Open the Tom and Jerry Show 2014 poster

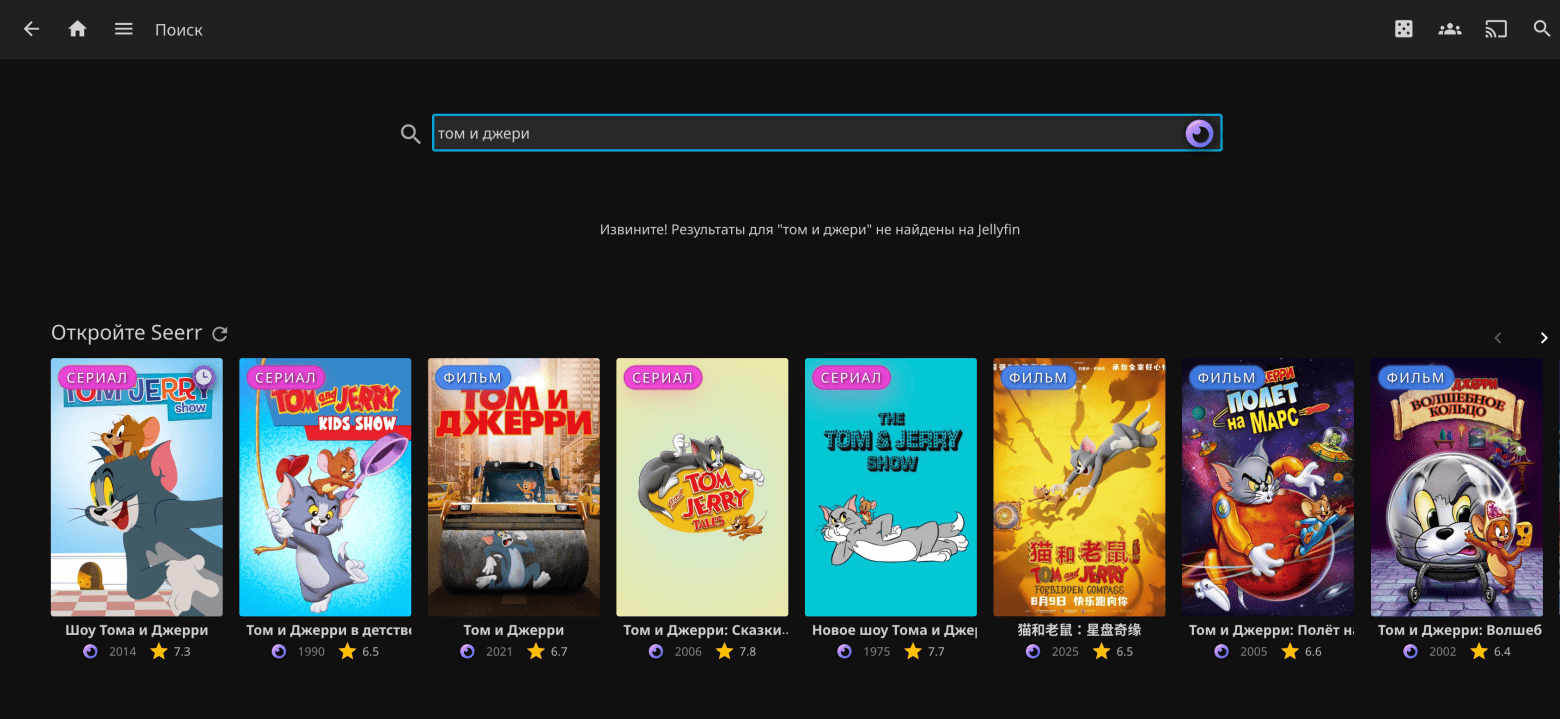(x=137, y=487)
